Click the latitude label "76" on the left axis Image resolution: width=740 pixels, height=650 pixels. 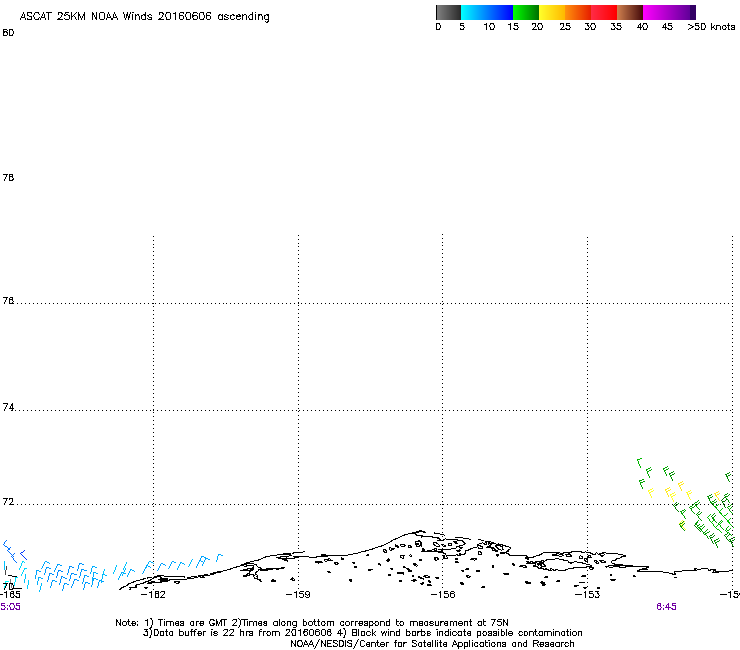[8, 301]
